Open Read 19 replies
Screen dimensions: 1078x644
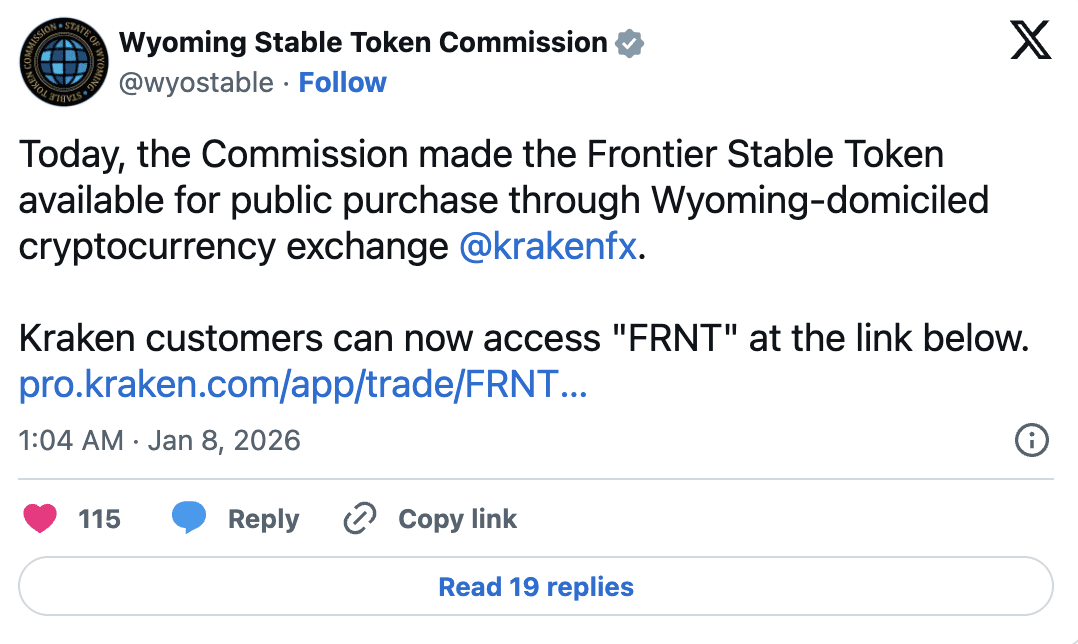[536, 586]
